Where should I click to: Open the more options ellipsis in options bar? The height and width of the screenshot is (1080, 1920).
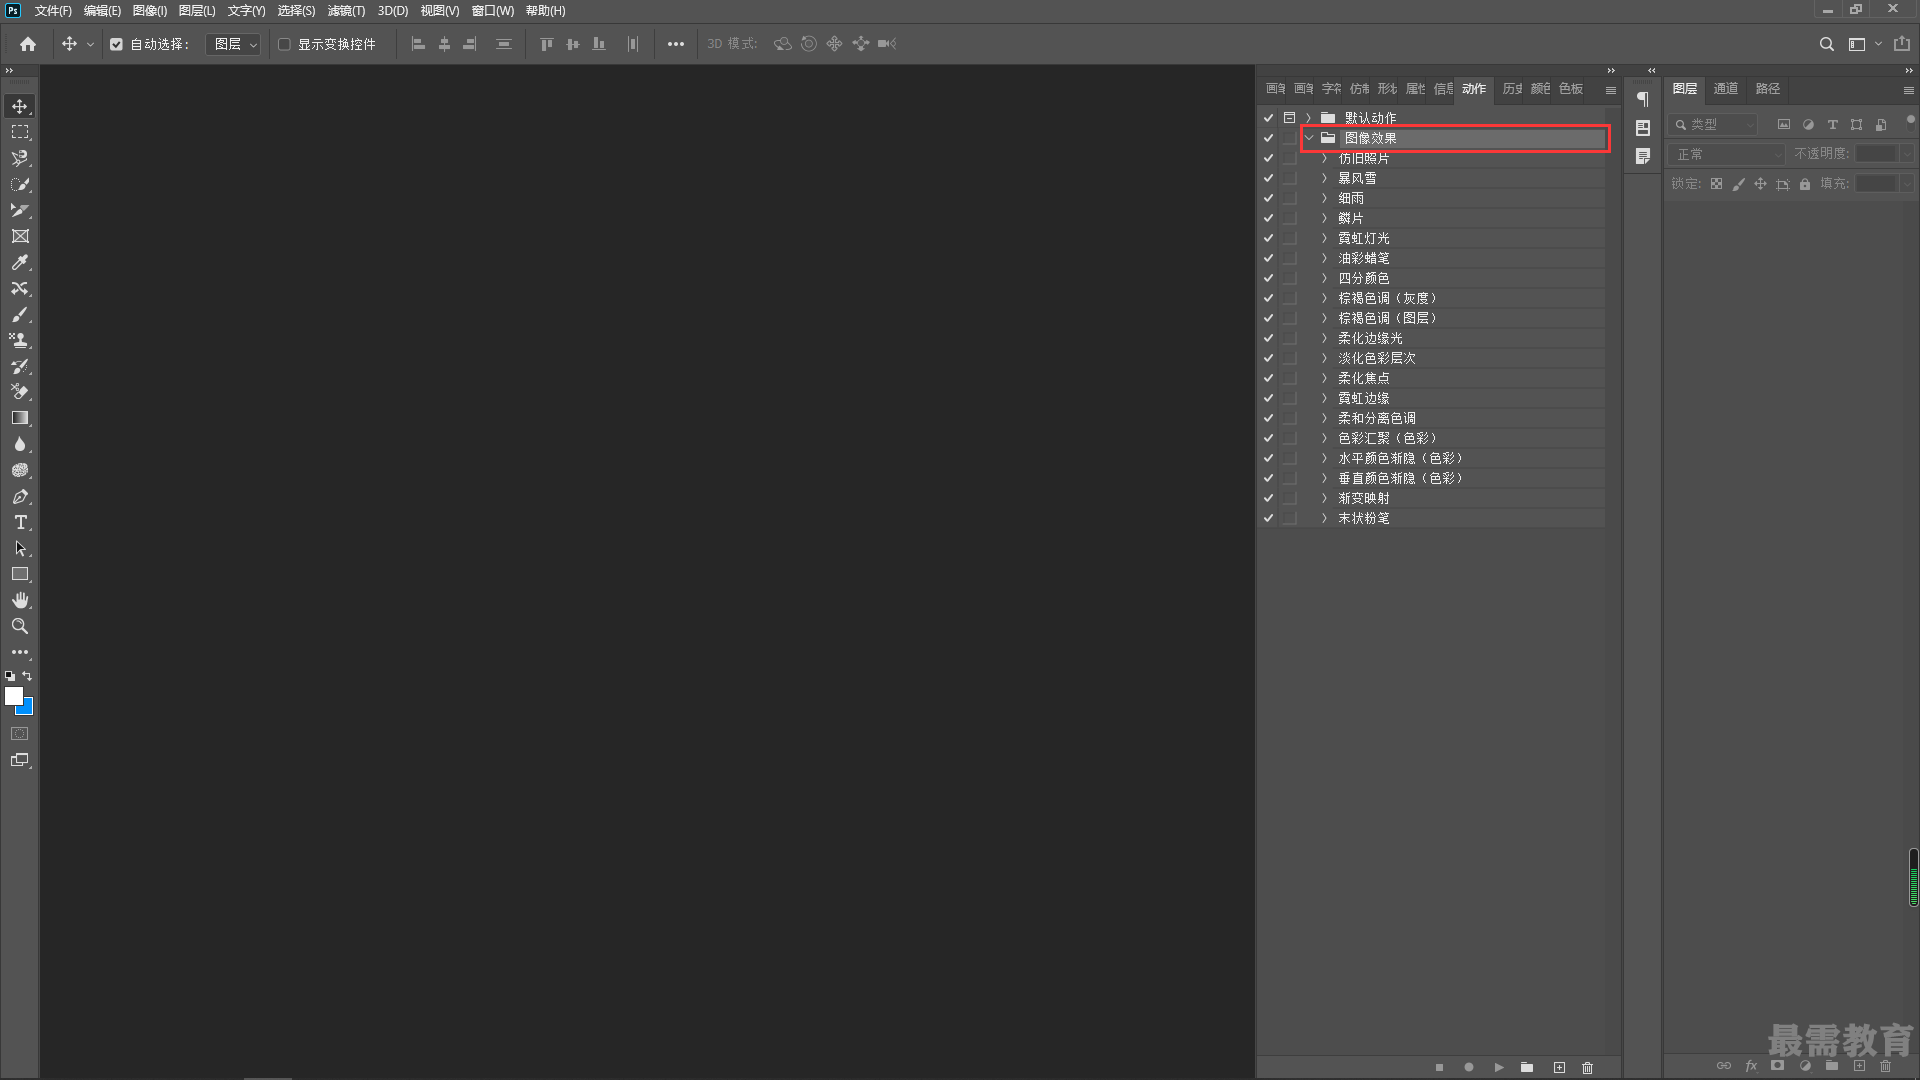676,44
